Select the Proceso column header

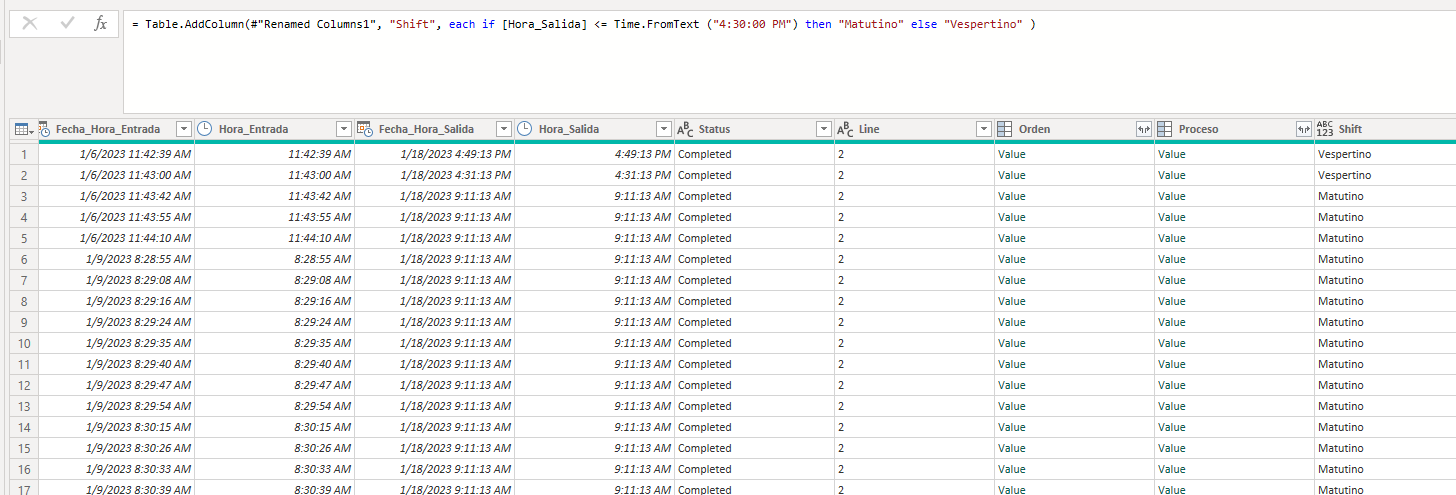click(x=1198, y=129)
